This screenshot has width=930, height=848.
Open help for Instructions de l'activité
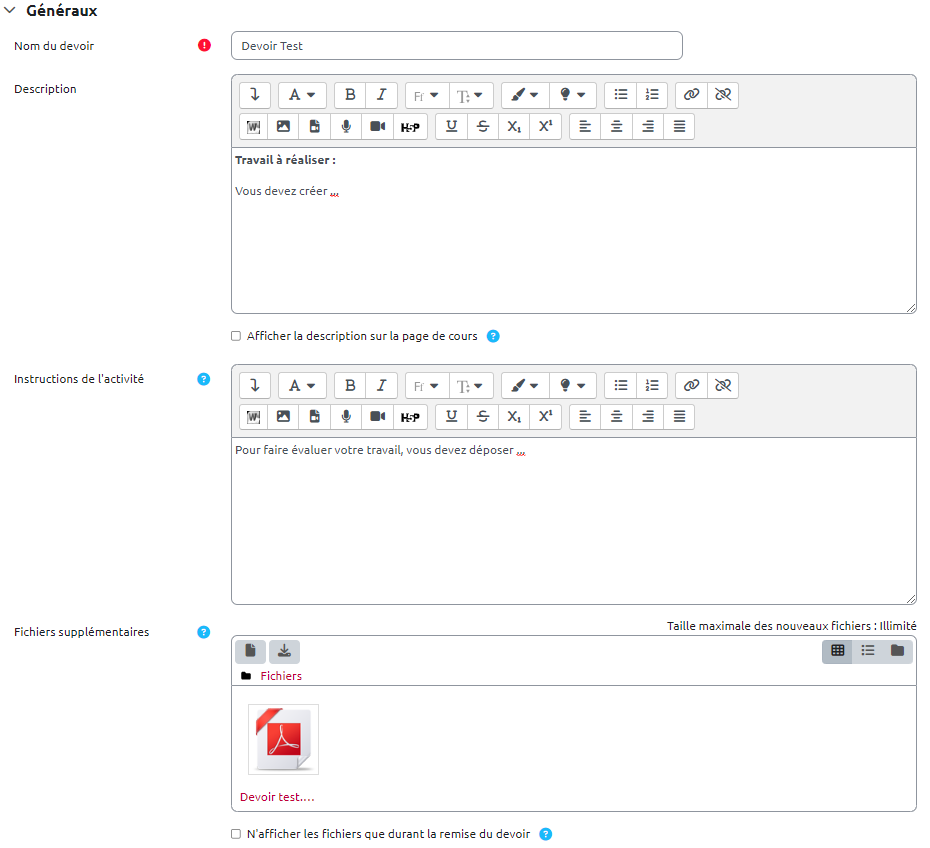(x=204, y=379)
